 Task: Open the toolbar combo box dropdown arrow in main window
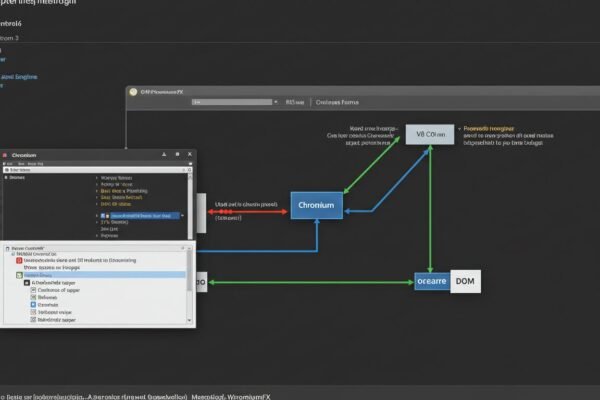(x=276, y=102)
